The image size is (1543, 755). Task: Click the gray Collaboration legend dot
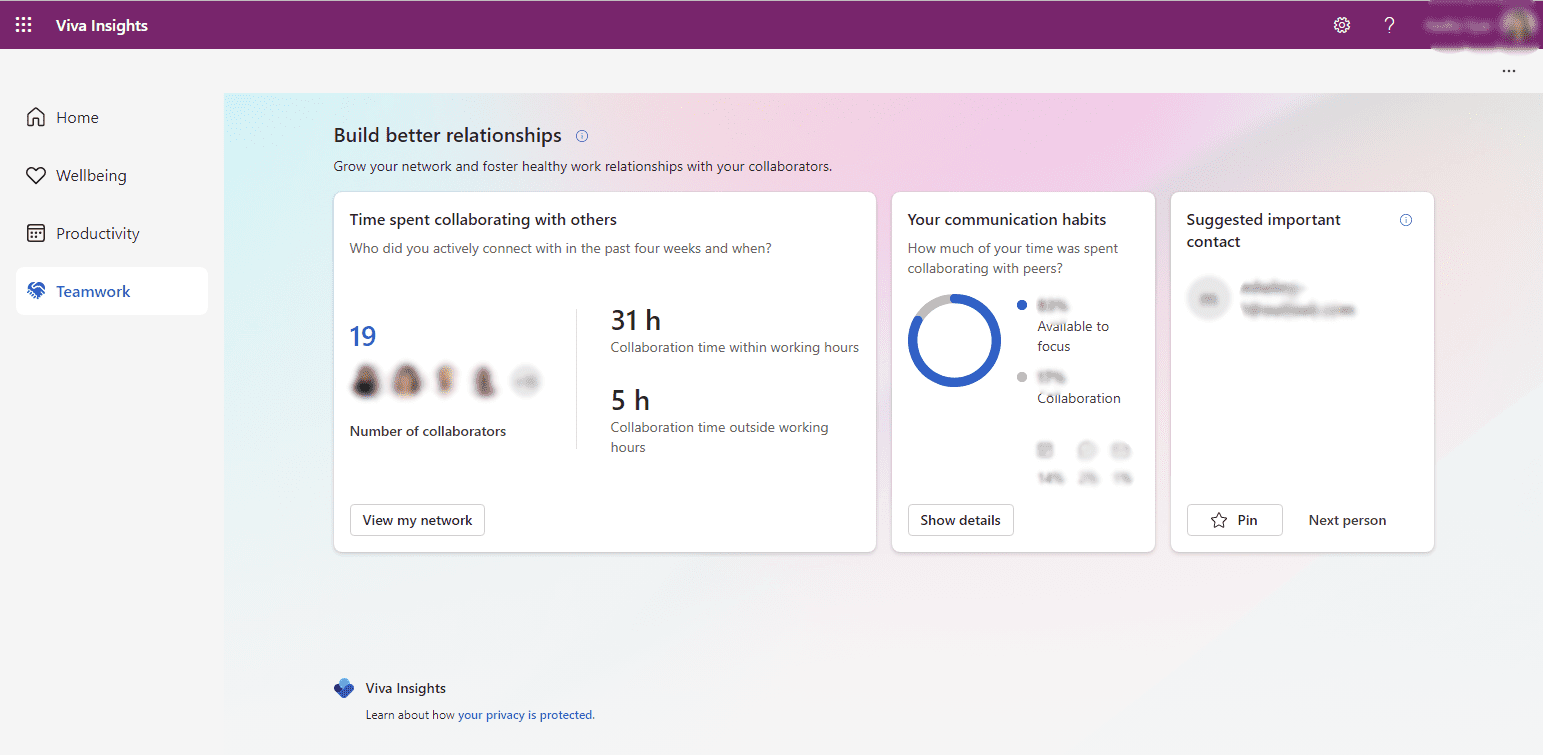(x=1021, y=377)
